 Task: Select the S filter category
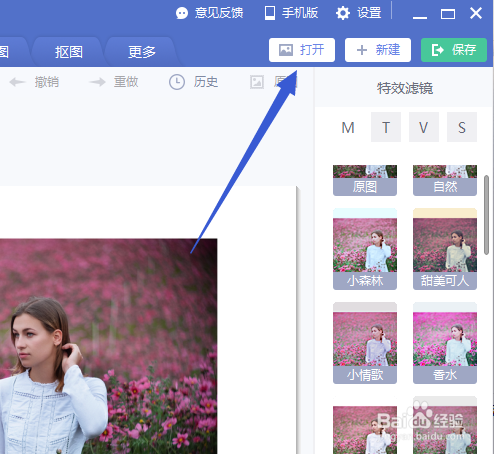tap(462, 127)
